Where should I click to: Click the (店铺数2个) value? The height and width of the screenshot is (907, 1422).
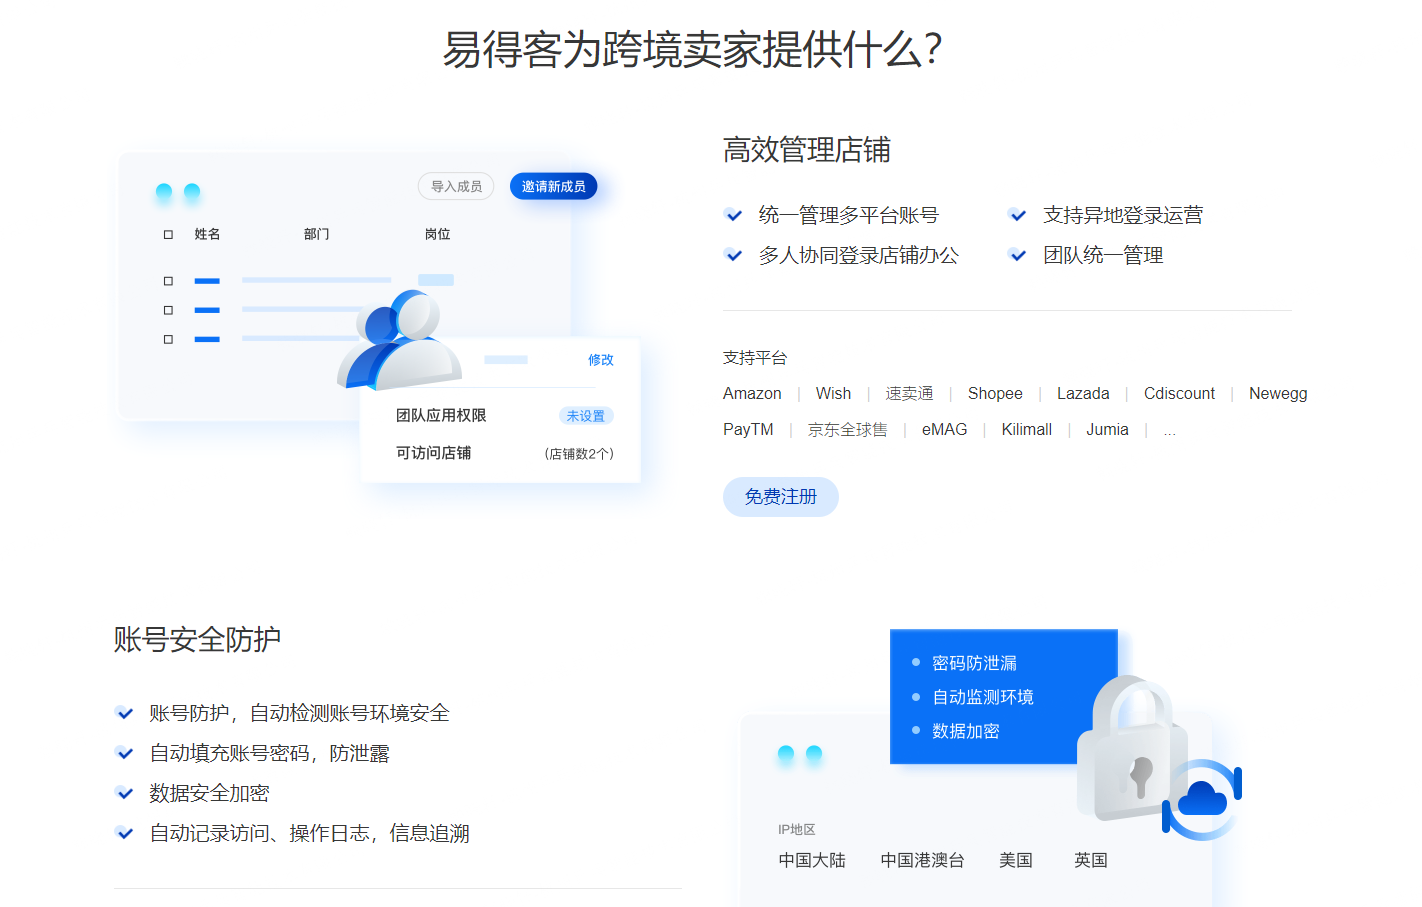(579, 454)
